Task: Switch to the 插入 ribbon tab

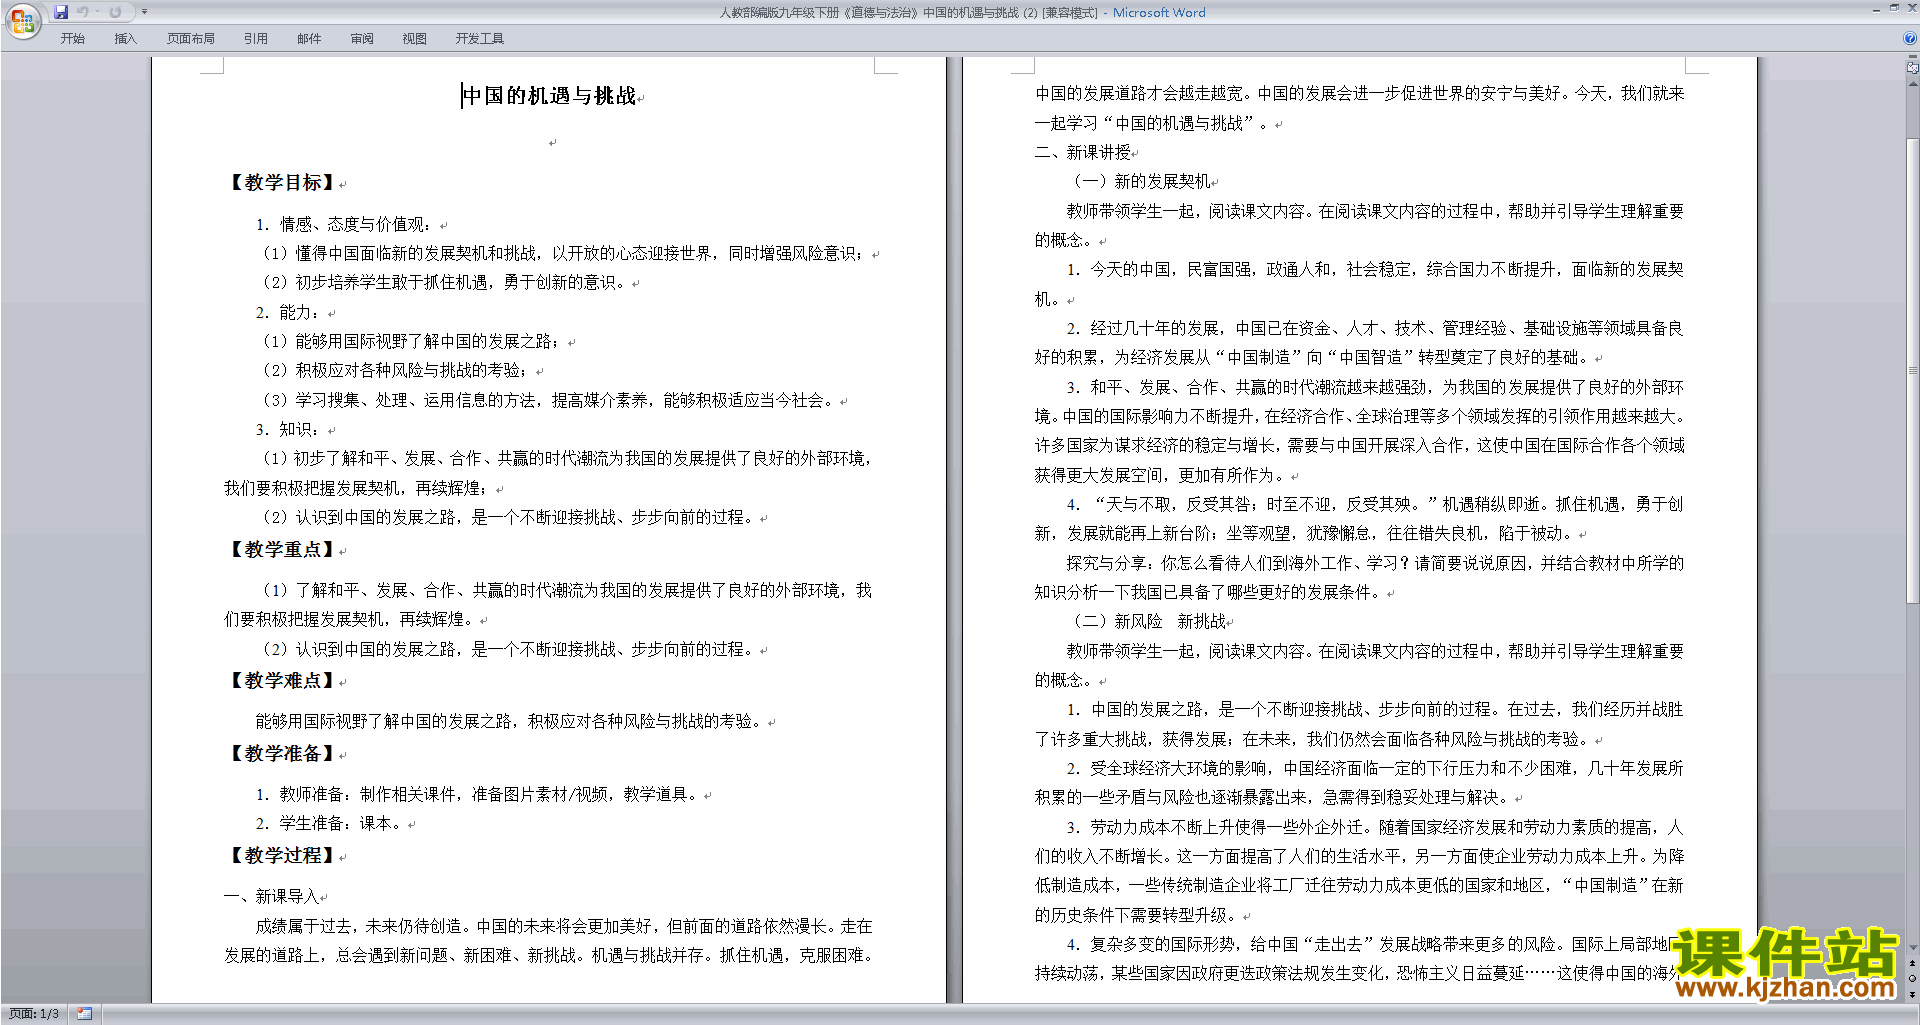Action: pyautogui.click(x=125, y=39)
